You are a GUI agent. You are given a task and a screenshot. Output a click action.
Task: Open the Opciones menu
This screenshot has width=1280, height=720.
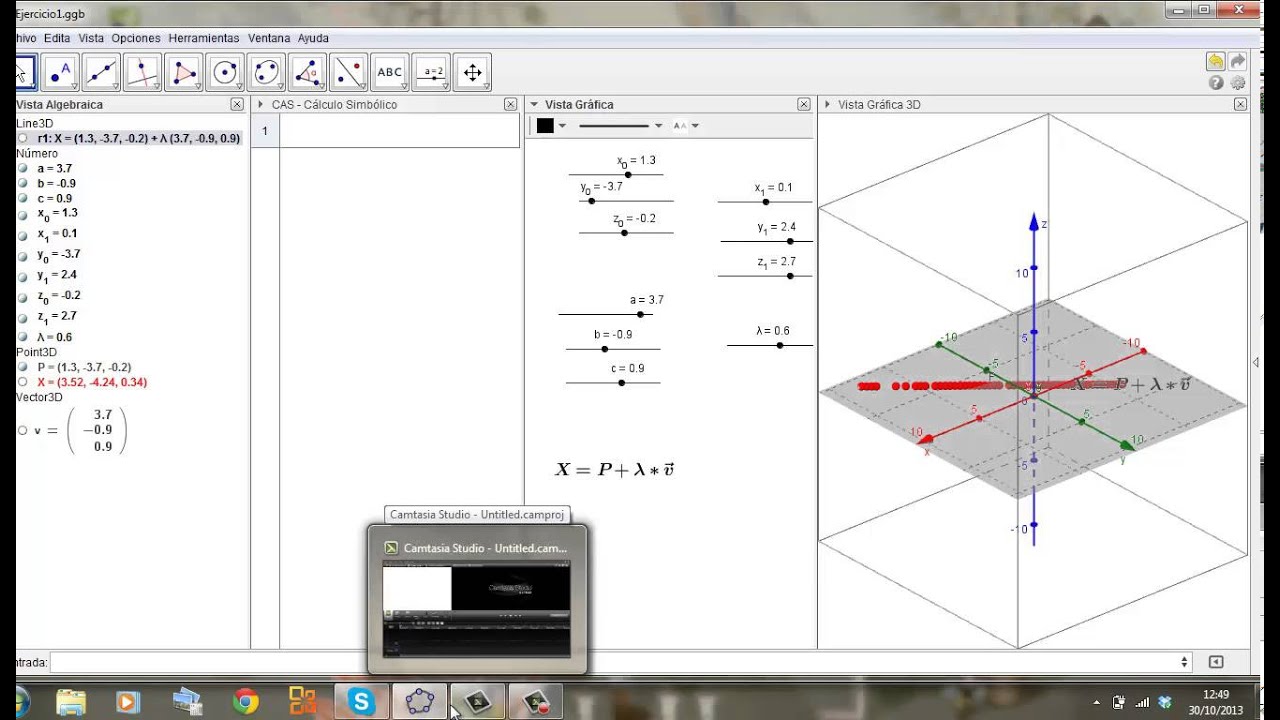coord(136,38)
